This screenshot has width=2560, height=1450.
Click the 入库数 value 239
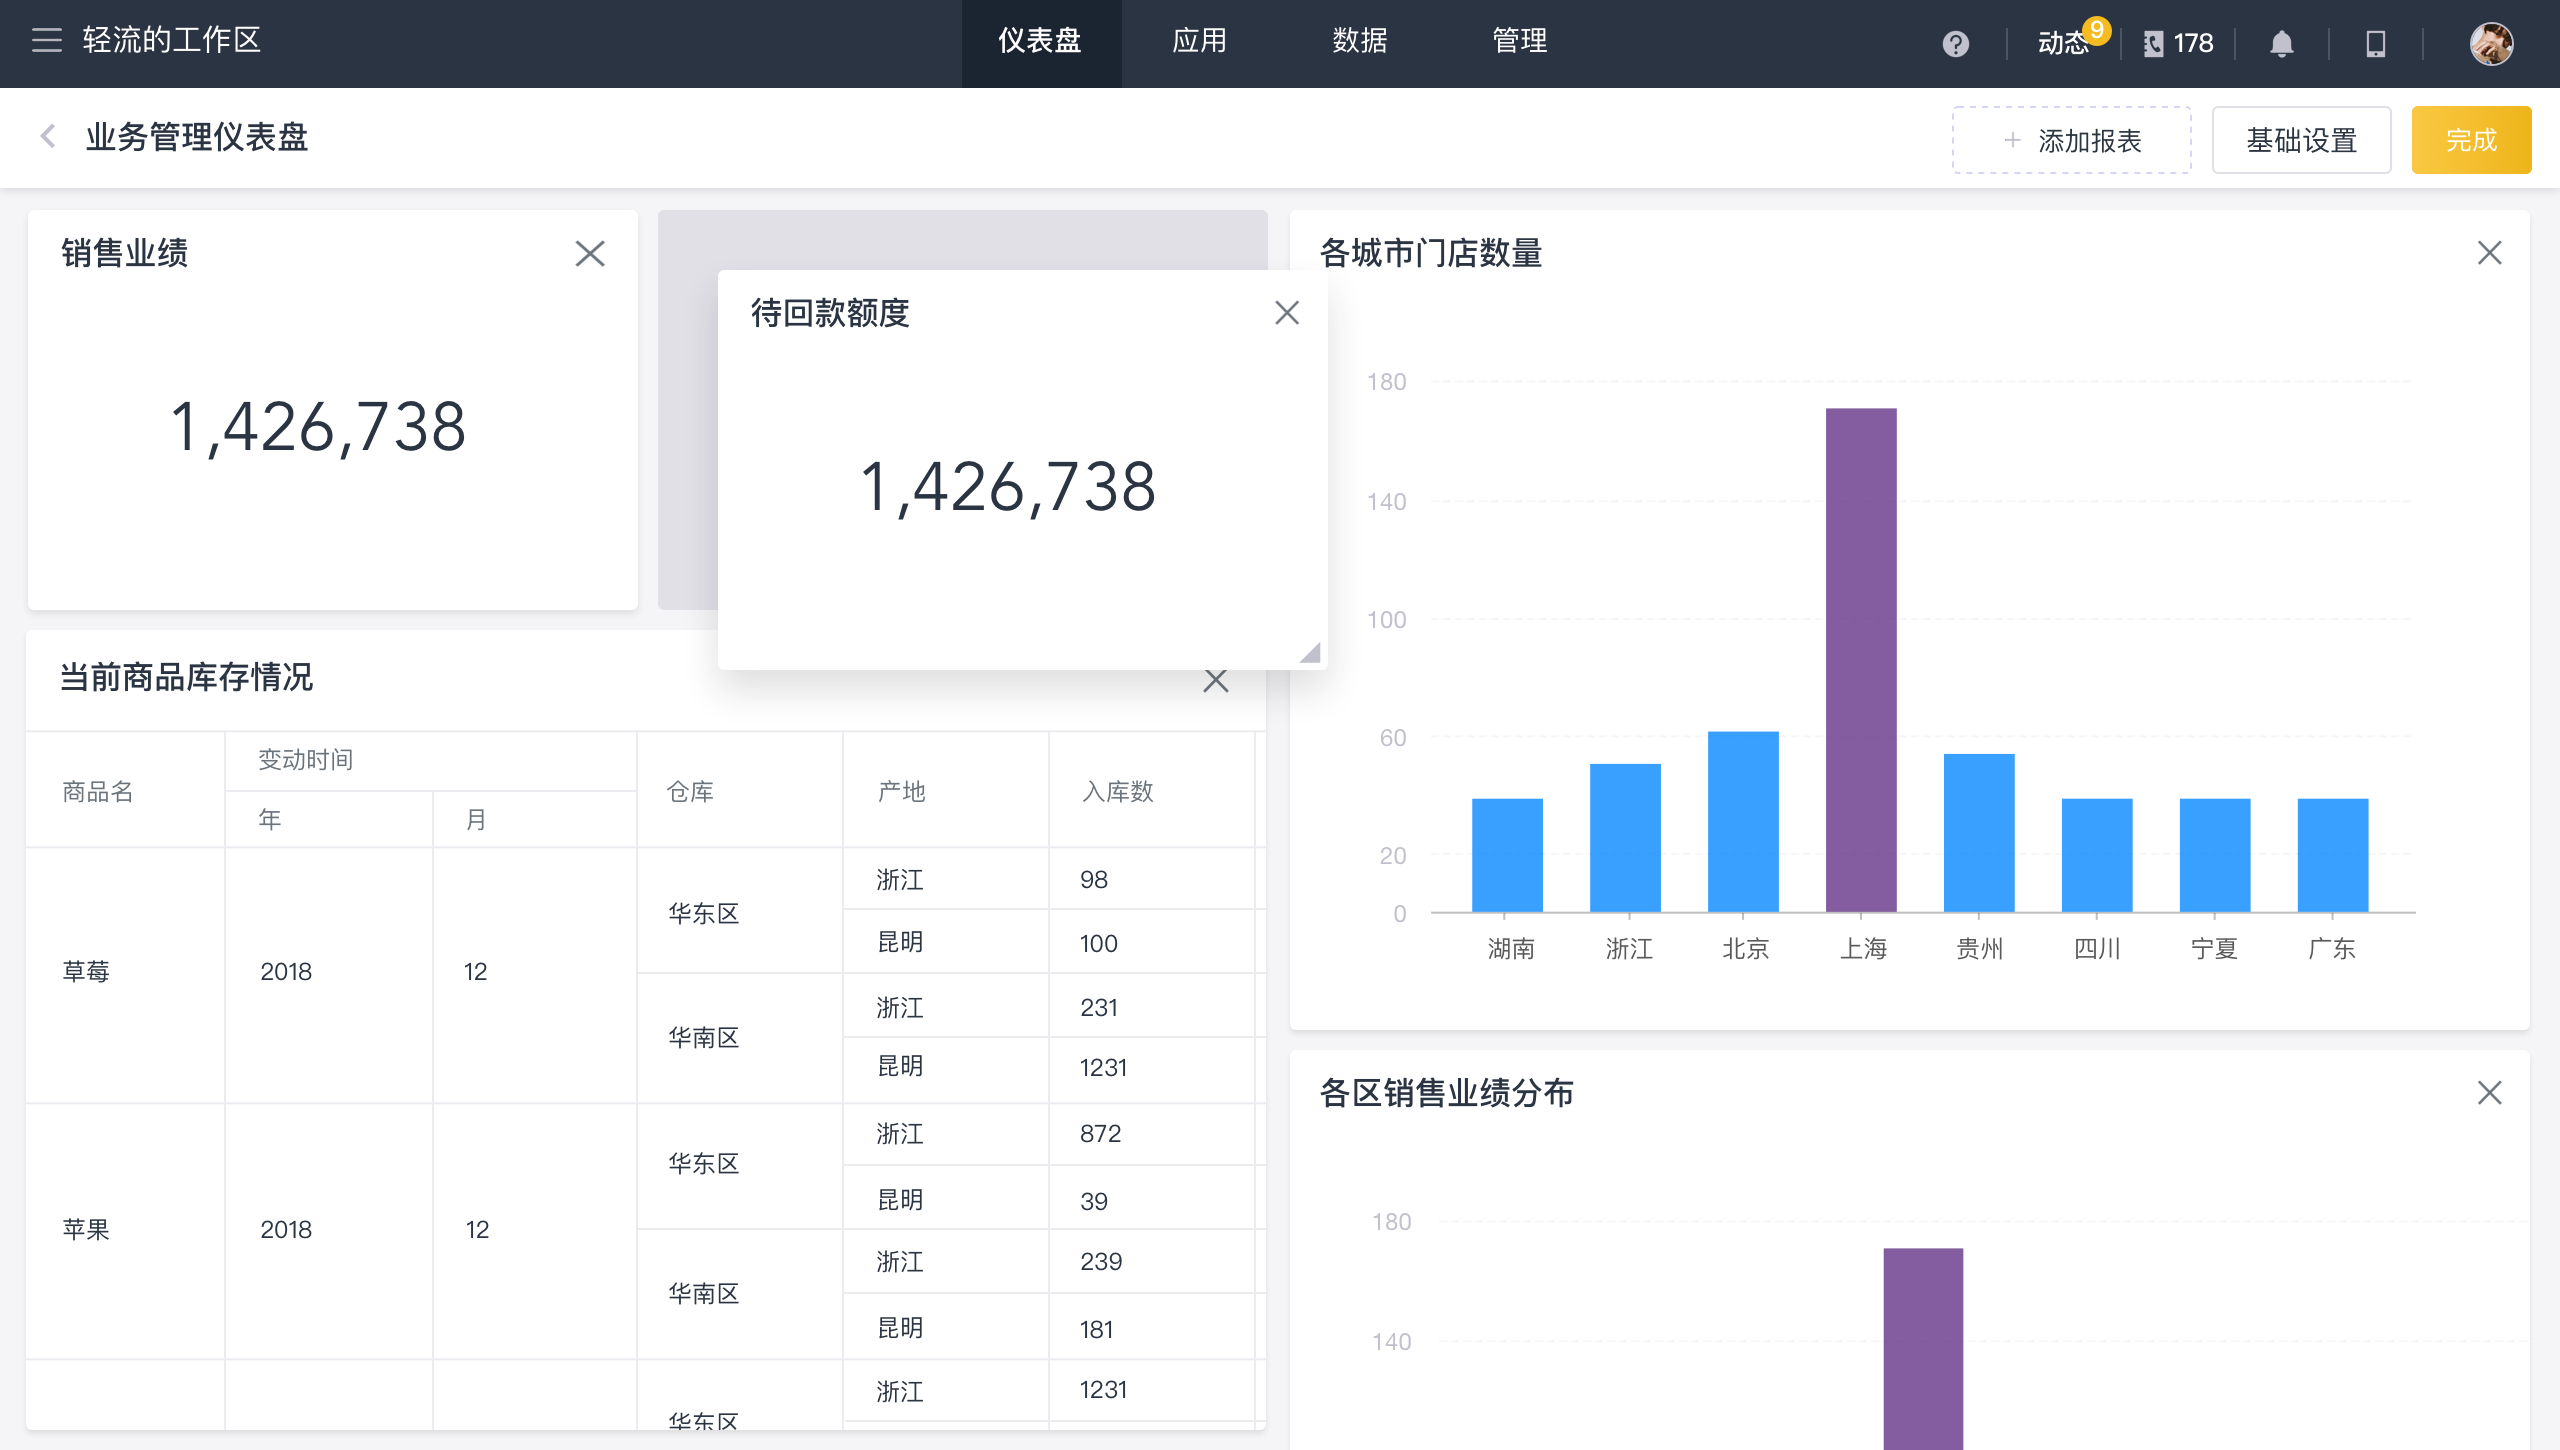[x=1101, y=1262]
